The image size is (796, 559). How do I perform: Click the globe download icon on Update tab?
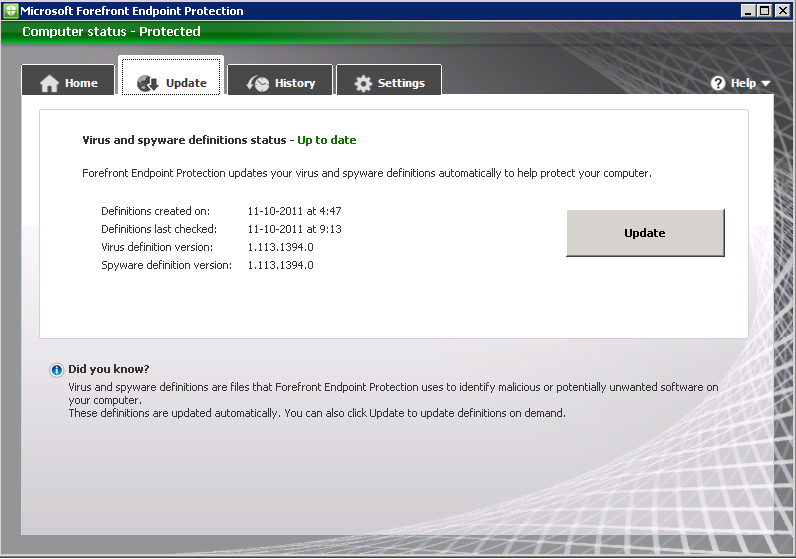(148, 83)
